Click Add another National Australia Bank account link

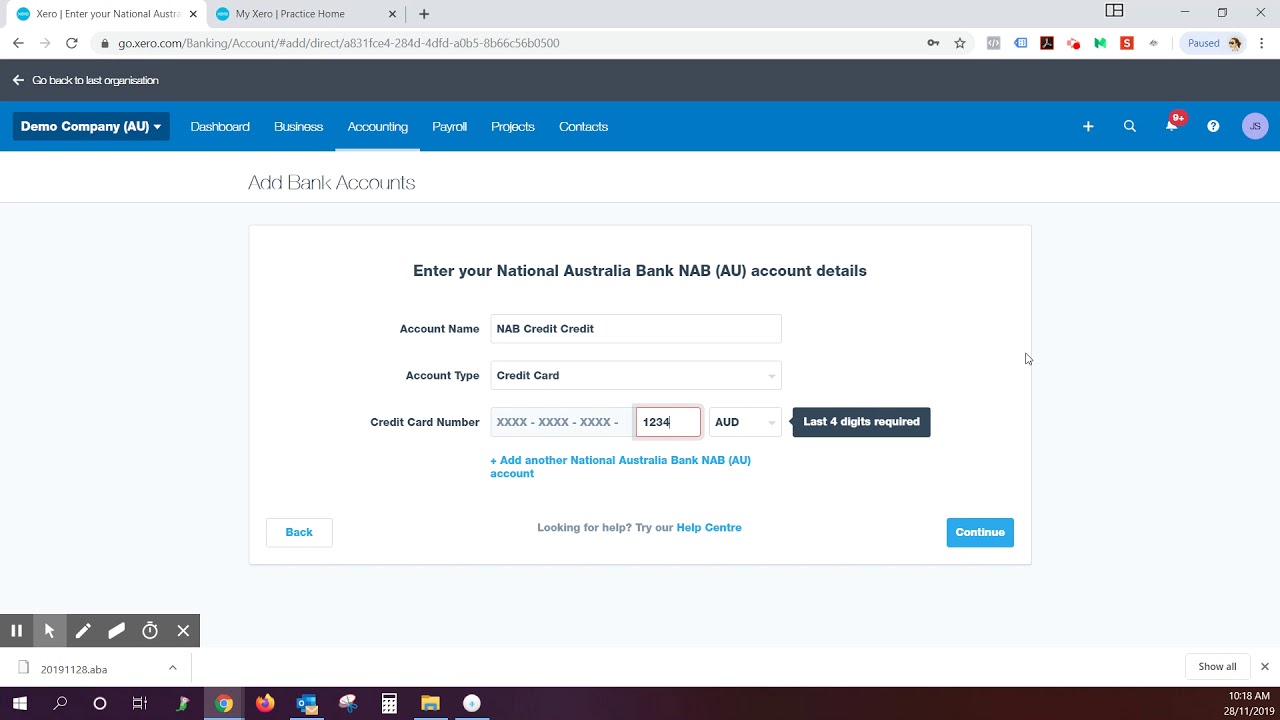point(620,467)
